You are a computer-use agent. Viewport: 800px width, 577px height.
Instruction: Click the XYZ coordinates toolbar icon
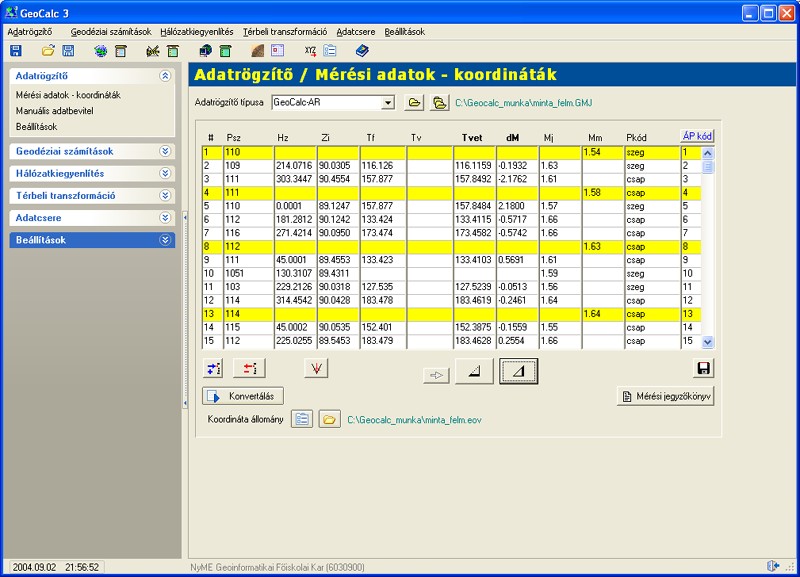click(310, 51)
